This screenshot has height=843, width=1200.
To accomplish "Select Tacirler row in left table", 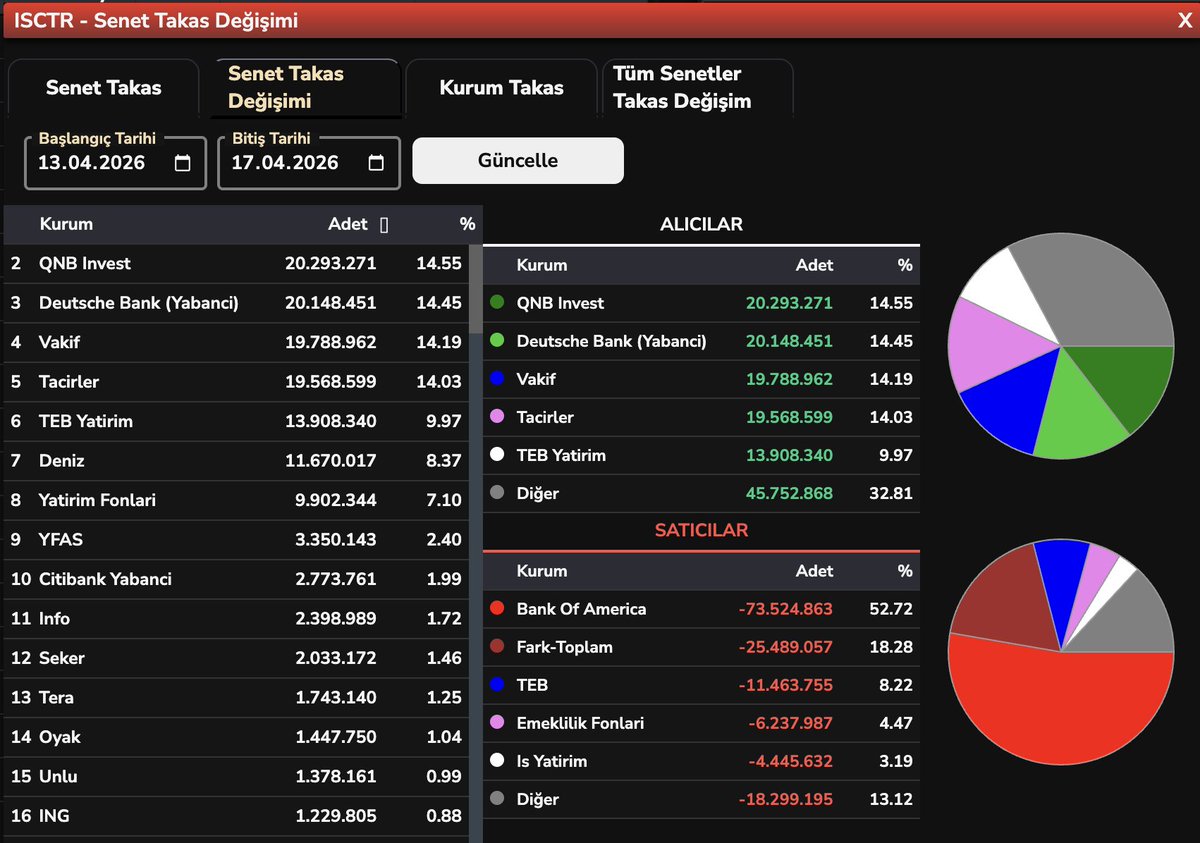I will point(236,382).
